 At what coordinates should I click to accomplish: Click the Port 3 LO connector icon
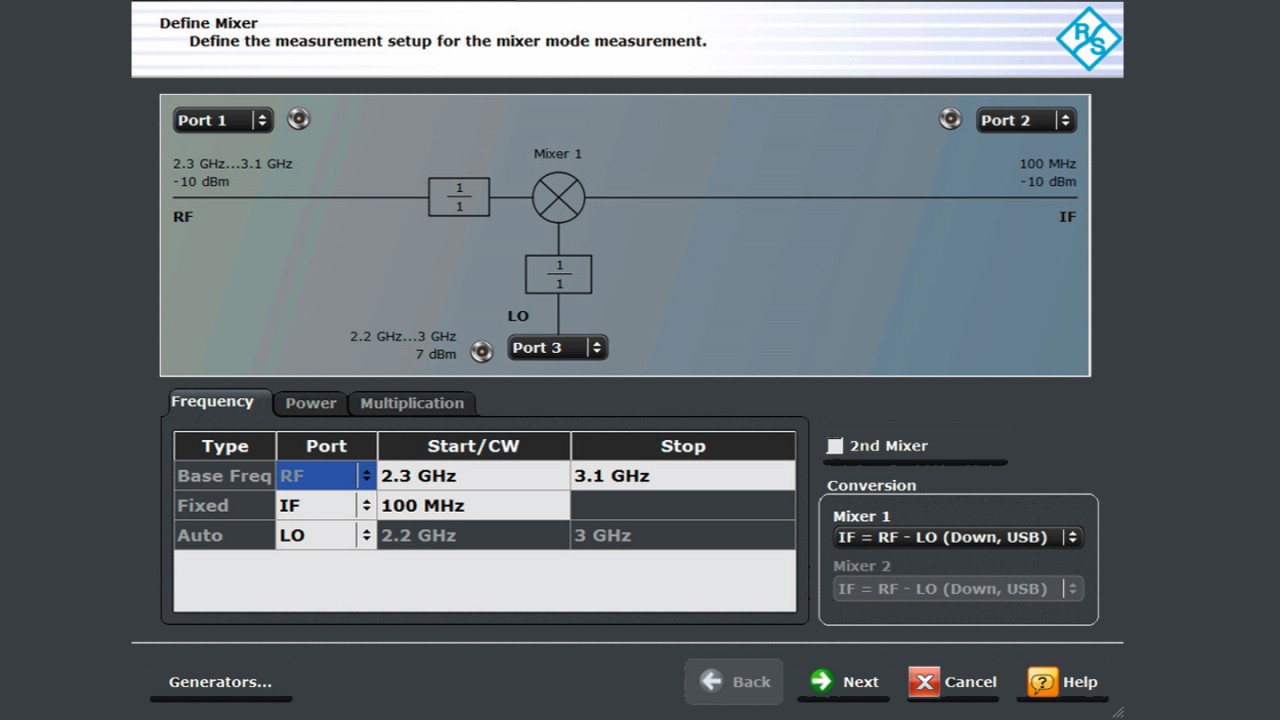click(x=482, y=351)
